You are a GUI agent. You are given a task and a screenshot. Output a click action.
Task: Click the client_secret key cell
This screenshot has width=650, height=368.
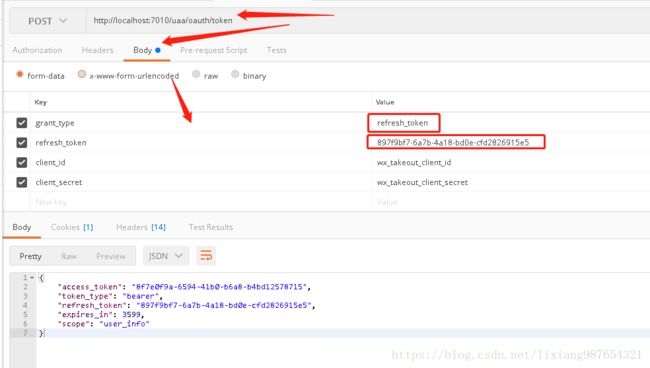[x=201, y=182]
